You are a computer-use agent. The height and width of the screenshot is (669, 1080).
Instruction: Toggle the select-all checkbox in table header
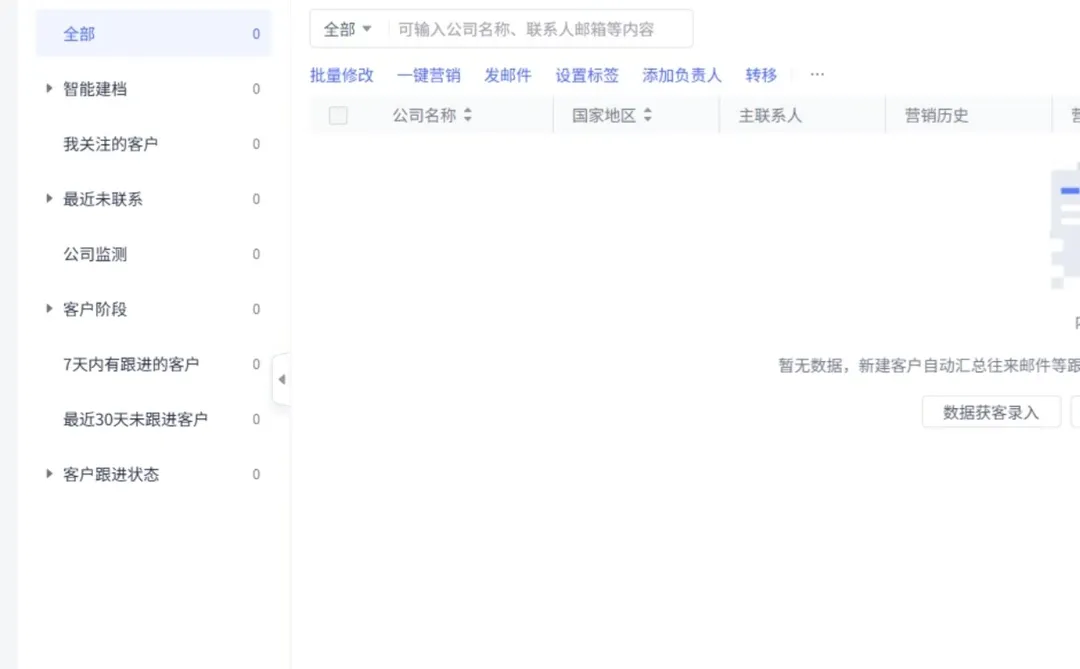(338, 114)
